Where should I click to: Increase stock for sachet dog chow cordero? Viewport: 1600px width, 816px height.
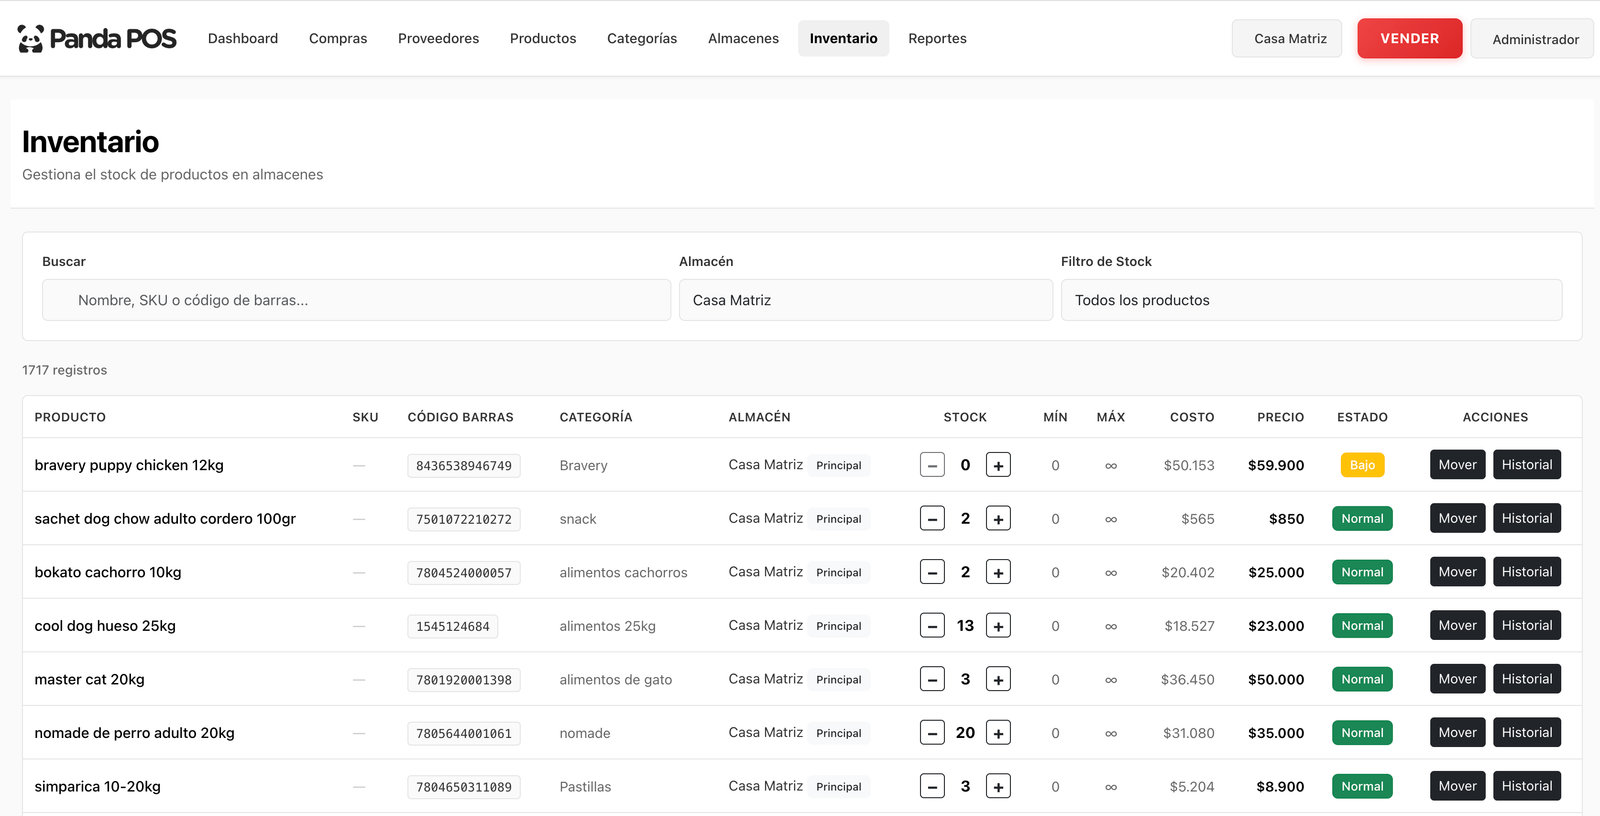pos(998,519)
